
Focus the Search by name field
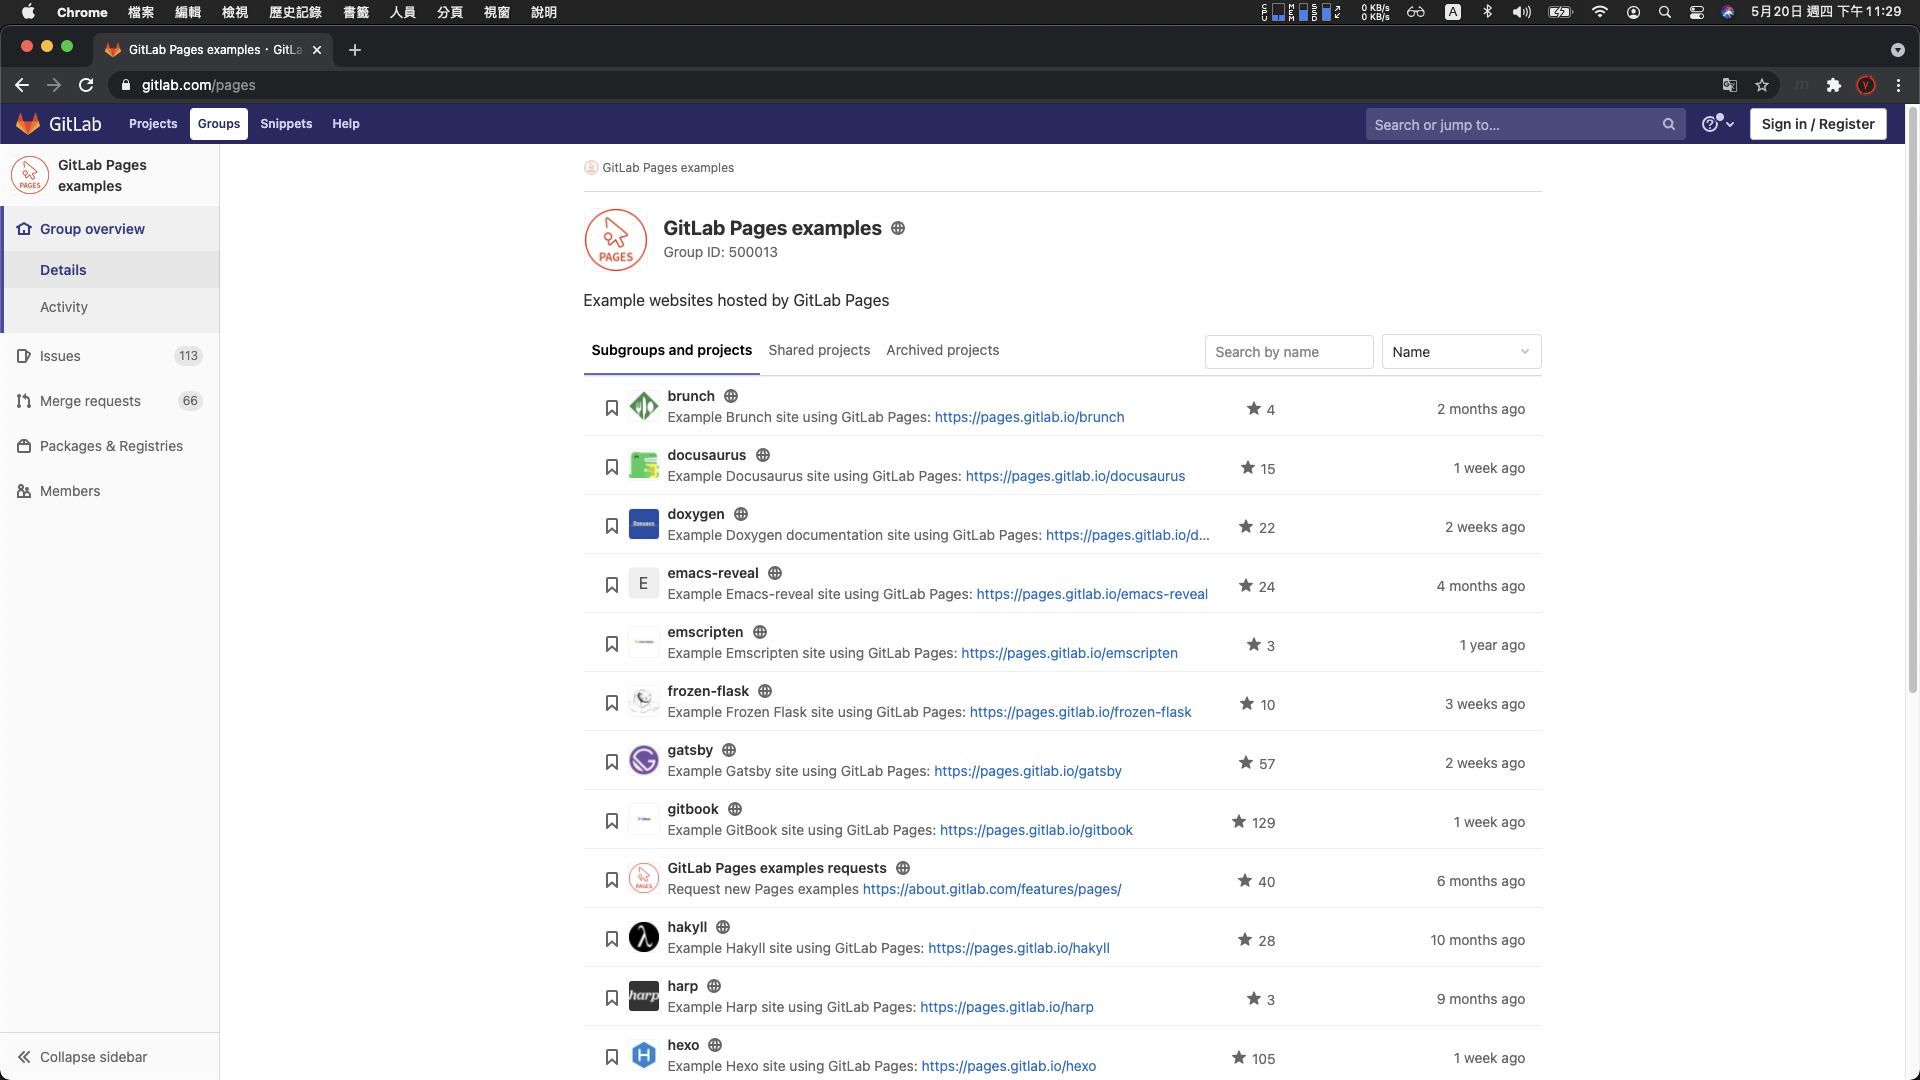[1289, 352]
